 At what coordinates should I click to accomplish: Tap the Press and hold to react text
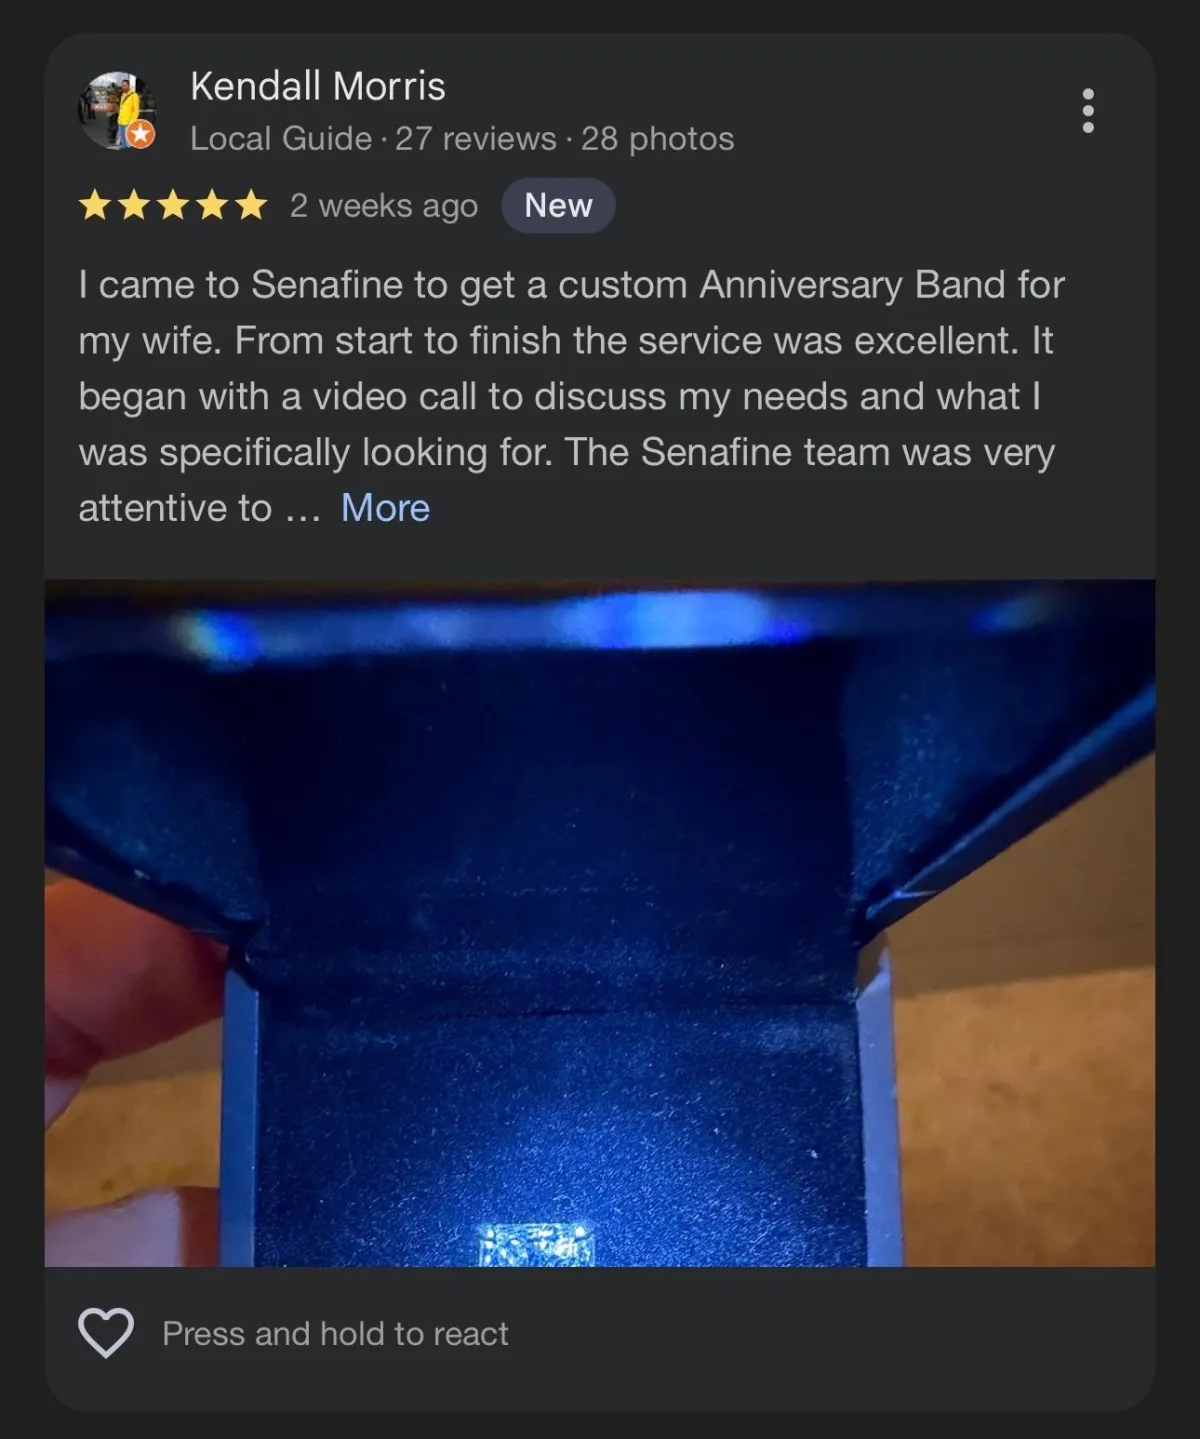coord(336,1333)
